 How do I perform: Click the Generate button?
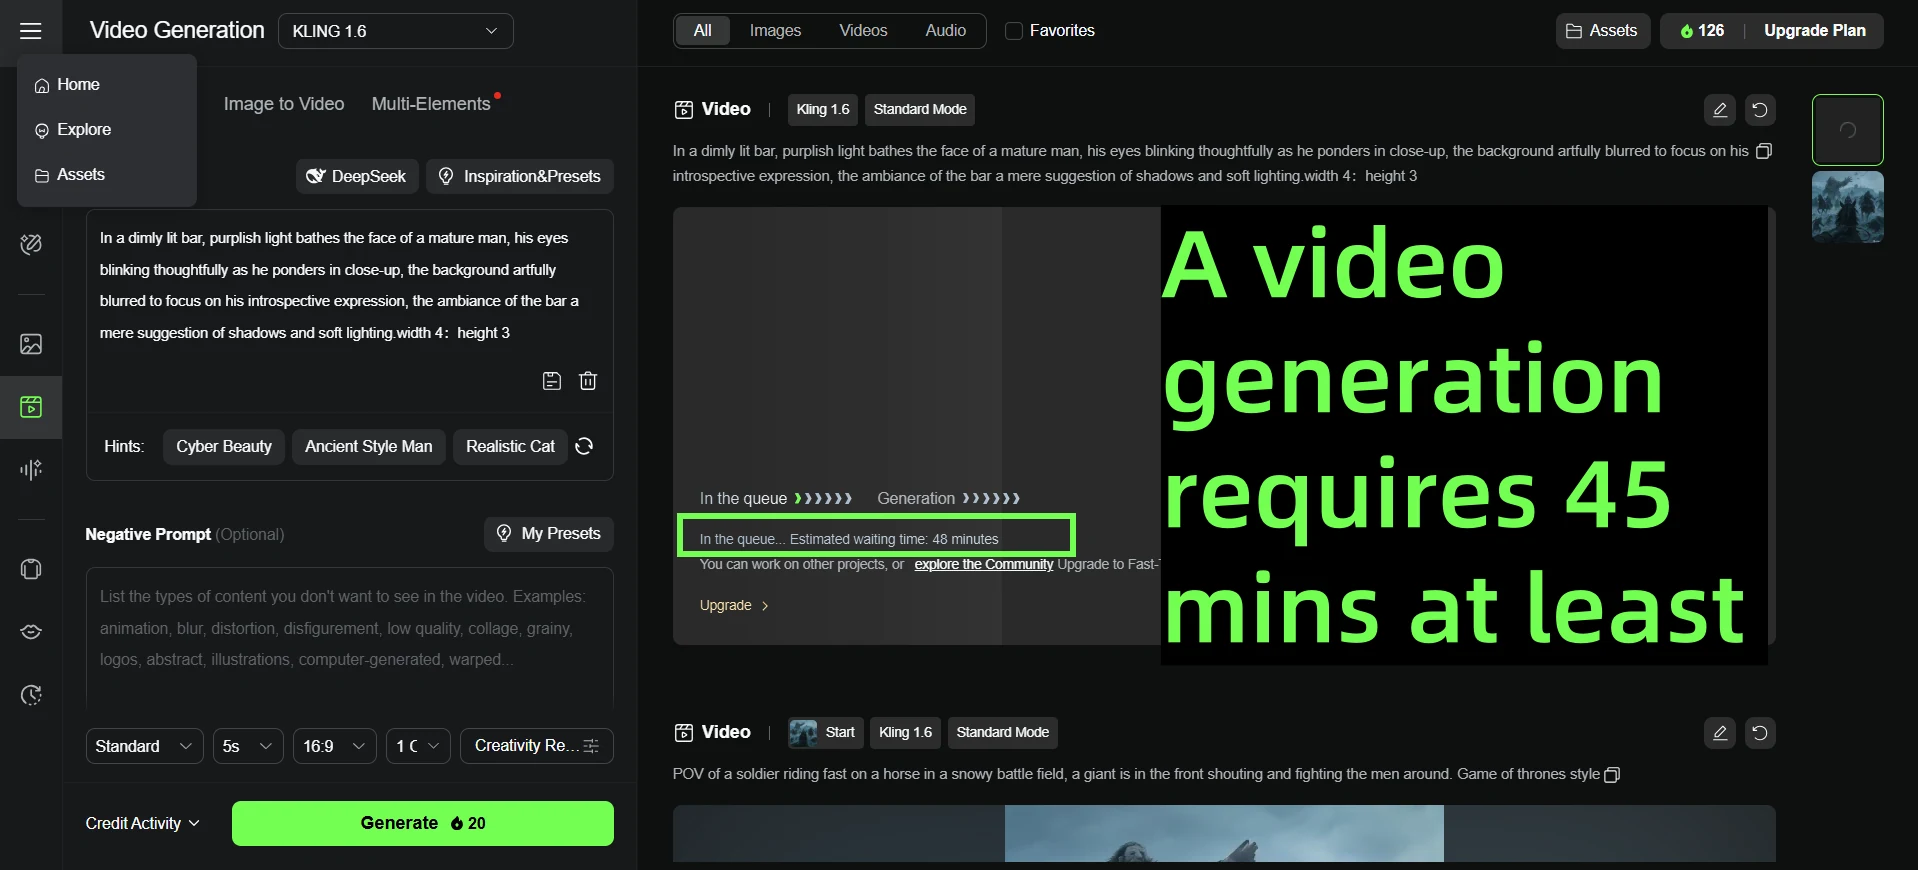(423, 824)
